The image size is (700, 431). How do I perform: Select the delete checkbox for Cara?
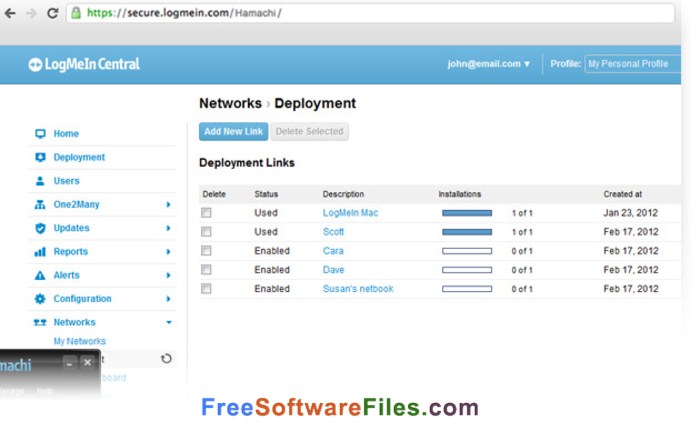(206, 251)
